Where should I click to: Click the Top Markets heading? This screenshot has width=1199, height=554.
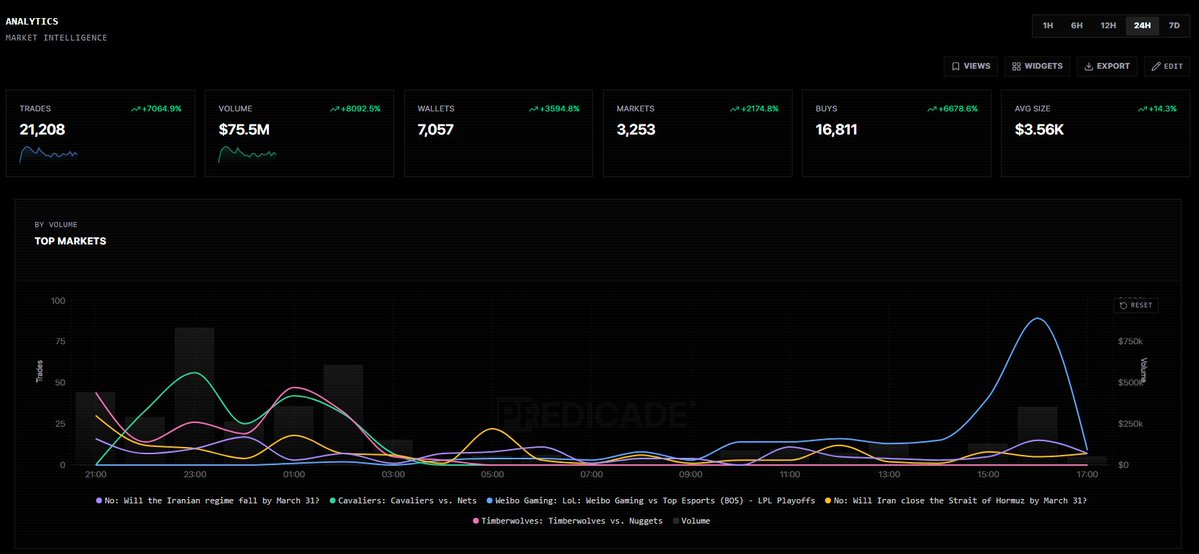(70, 241)
